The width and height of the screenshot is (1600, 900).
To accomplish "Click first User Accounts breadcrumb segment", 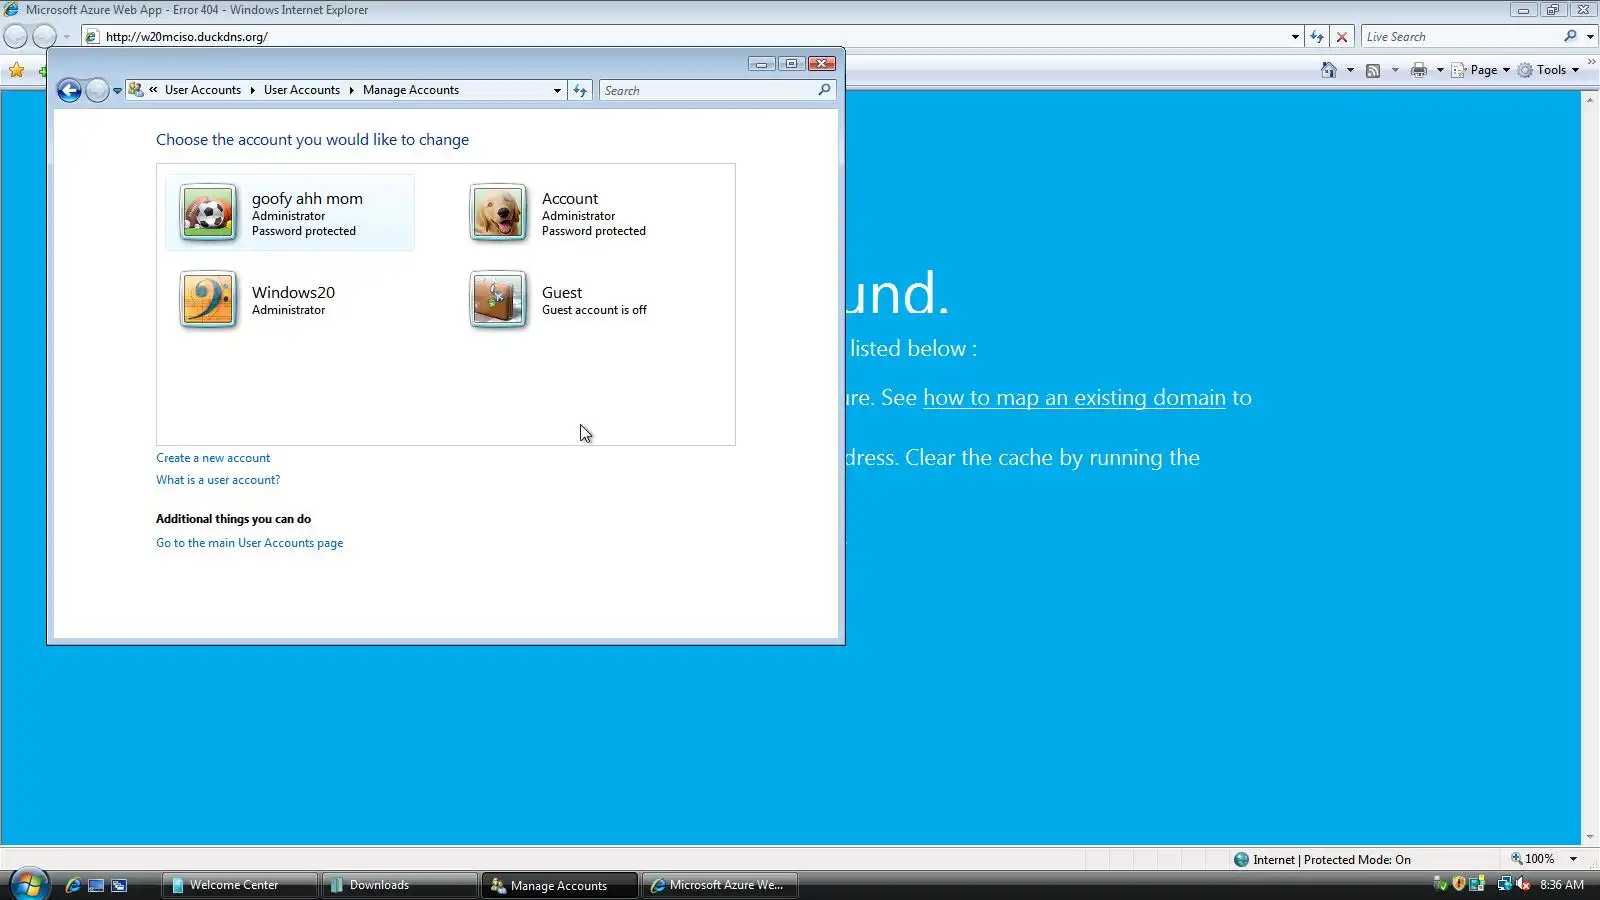I will [x=203, y=90].
